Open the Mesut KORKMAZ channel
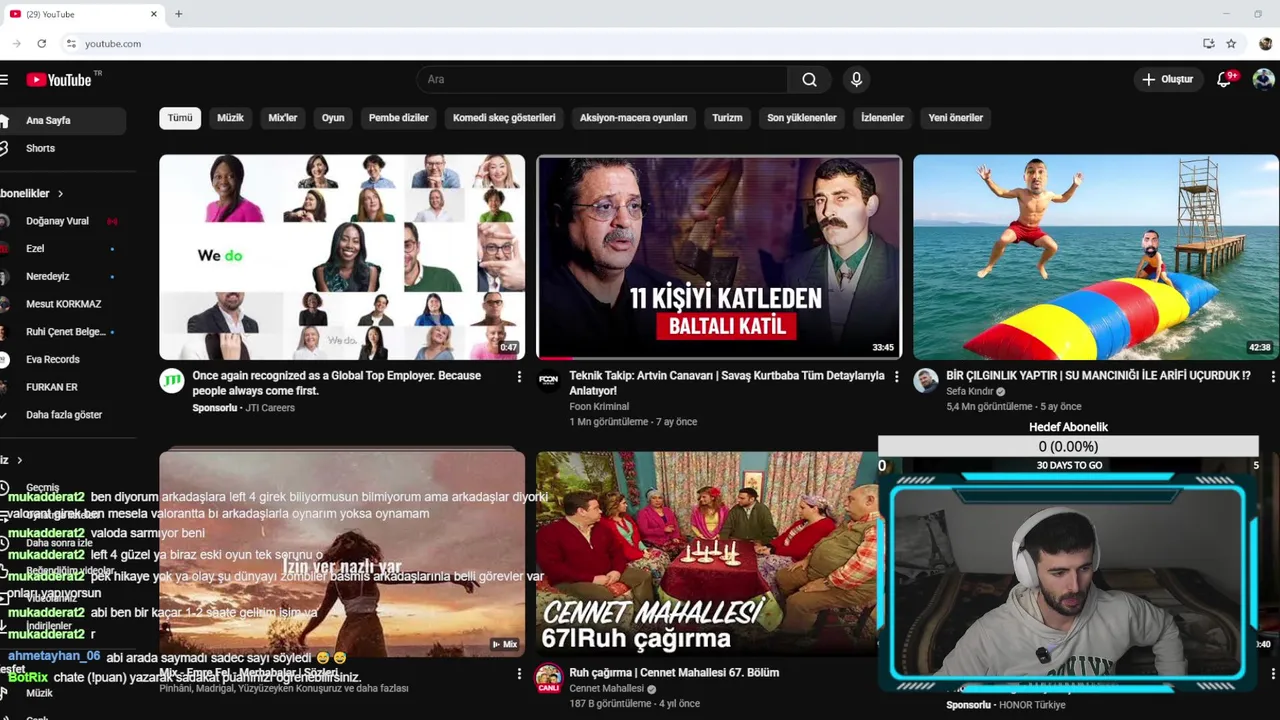 62,304
